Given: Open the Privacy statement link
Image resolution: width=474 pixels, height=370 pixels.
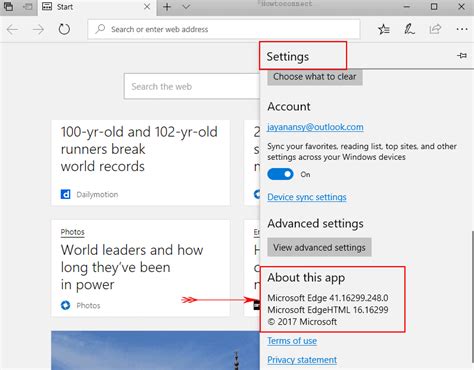Looking at the screenshot, I should (302, 360).
